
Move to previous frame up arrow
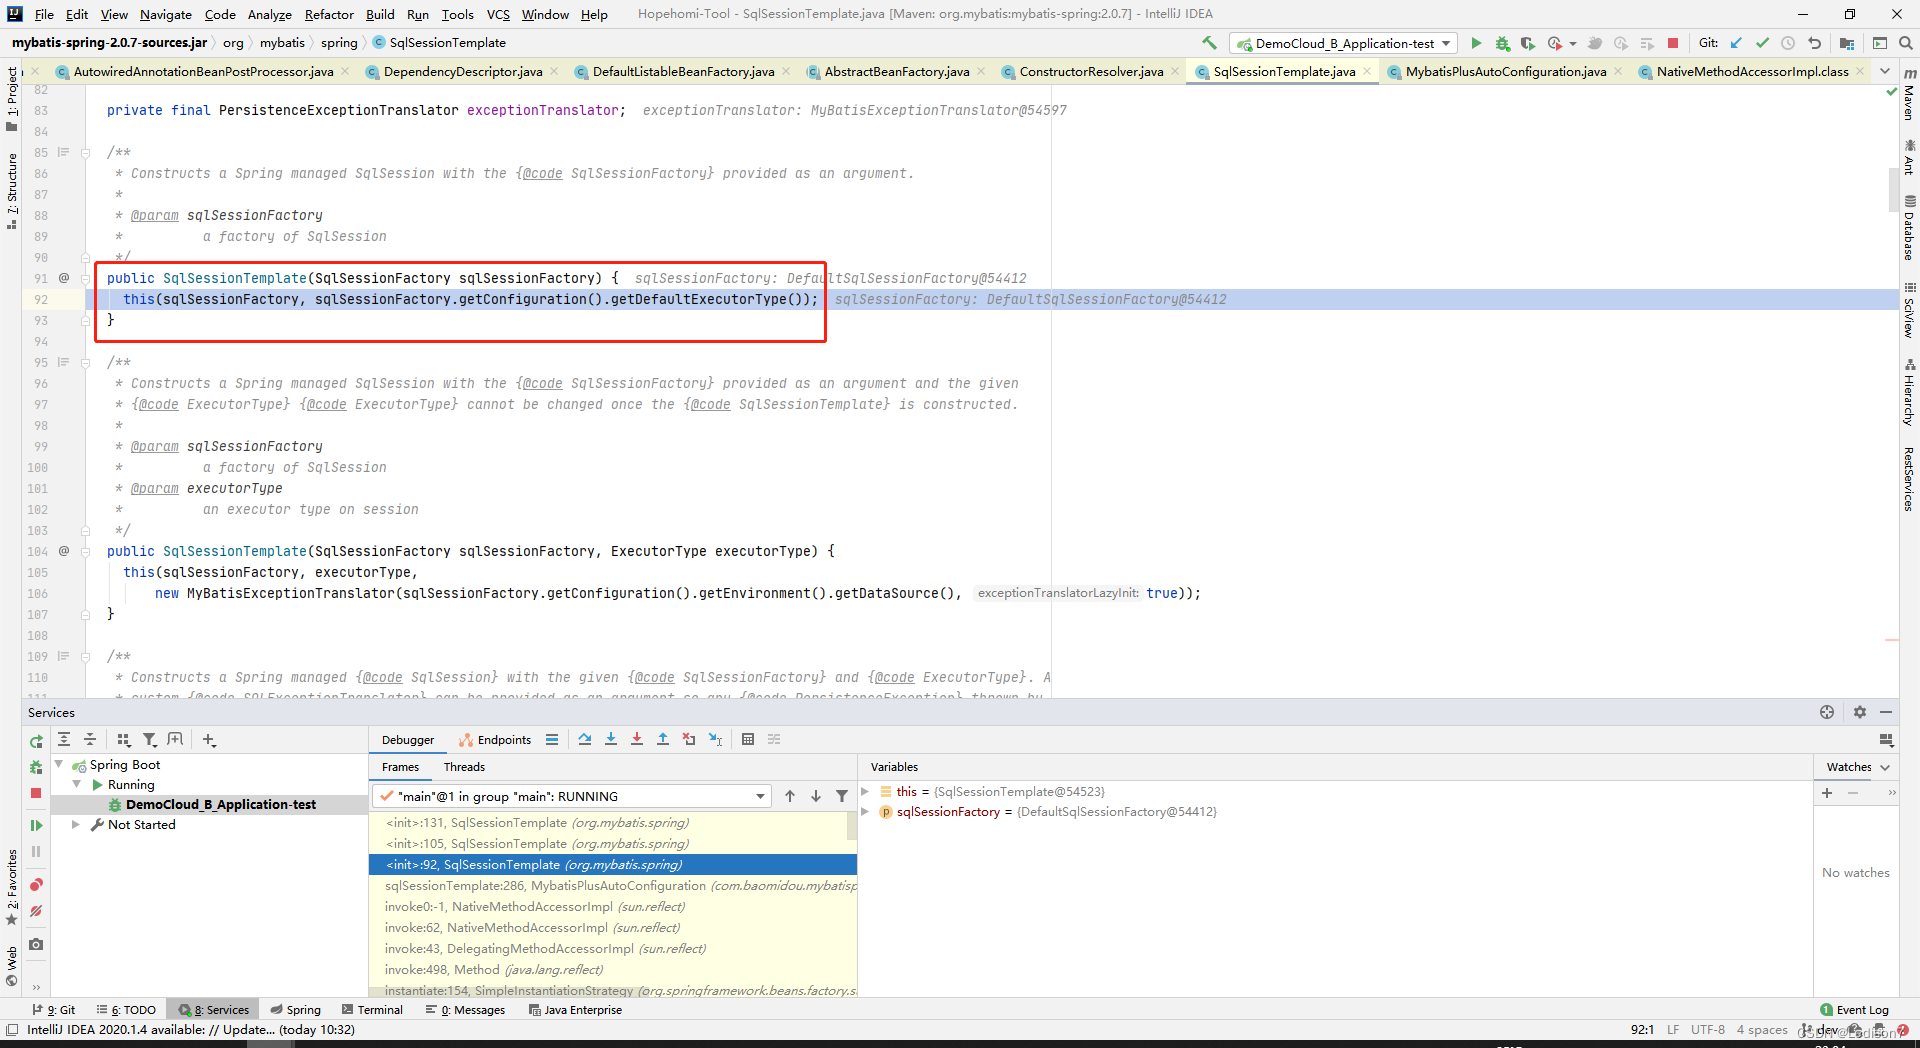[790, 796]
